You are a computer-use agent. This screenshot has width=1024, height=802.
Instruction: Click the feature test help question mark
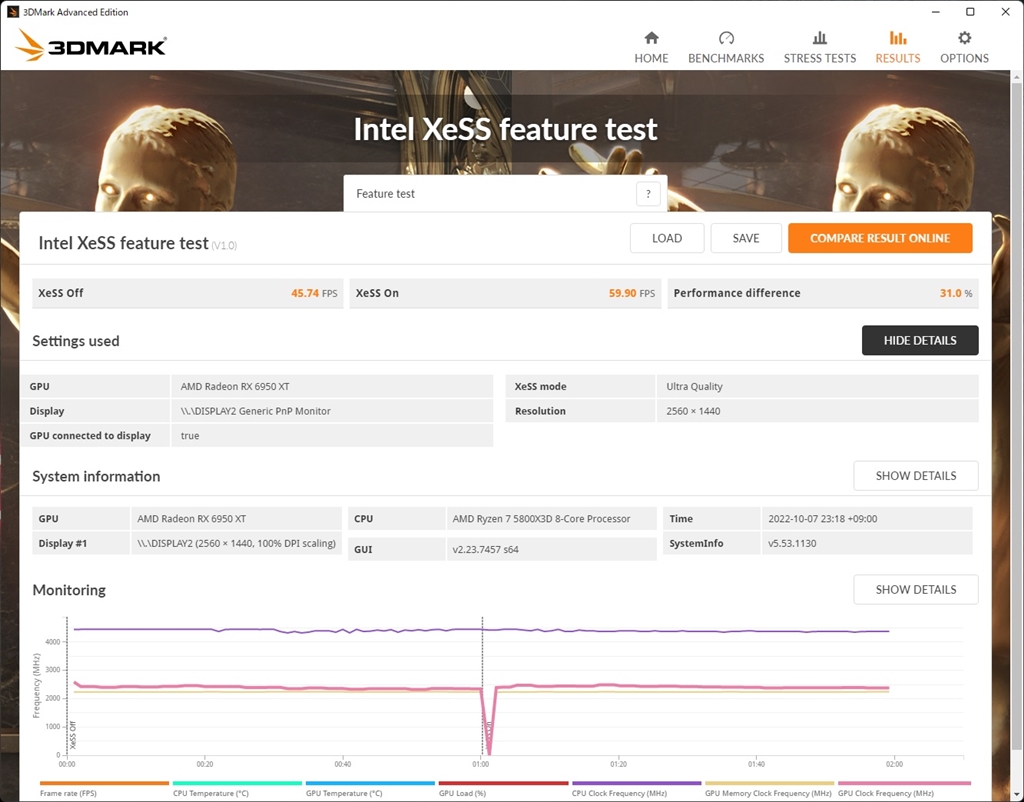pyautogui.click(x=648, y=194)
